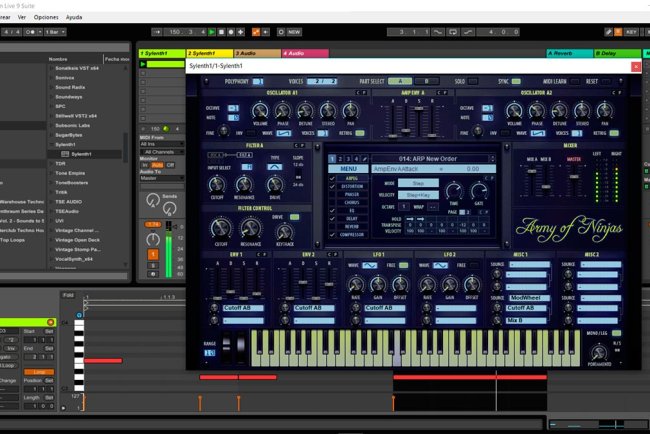The height and width of the screenshot is (434, 650).
Task: Click the Oscillator A1 Volume knob
Action: point(260,111)
